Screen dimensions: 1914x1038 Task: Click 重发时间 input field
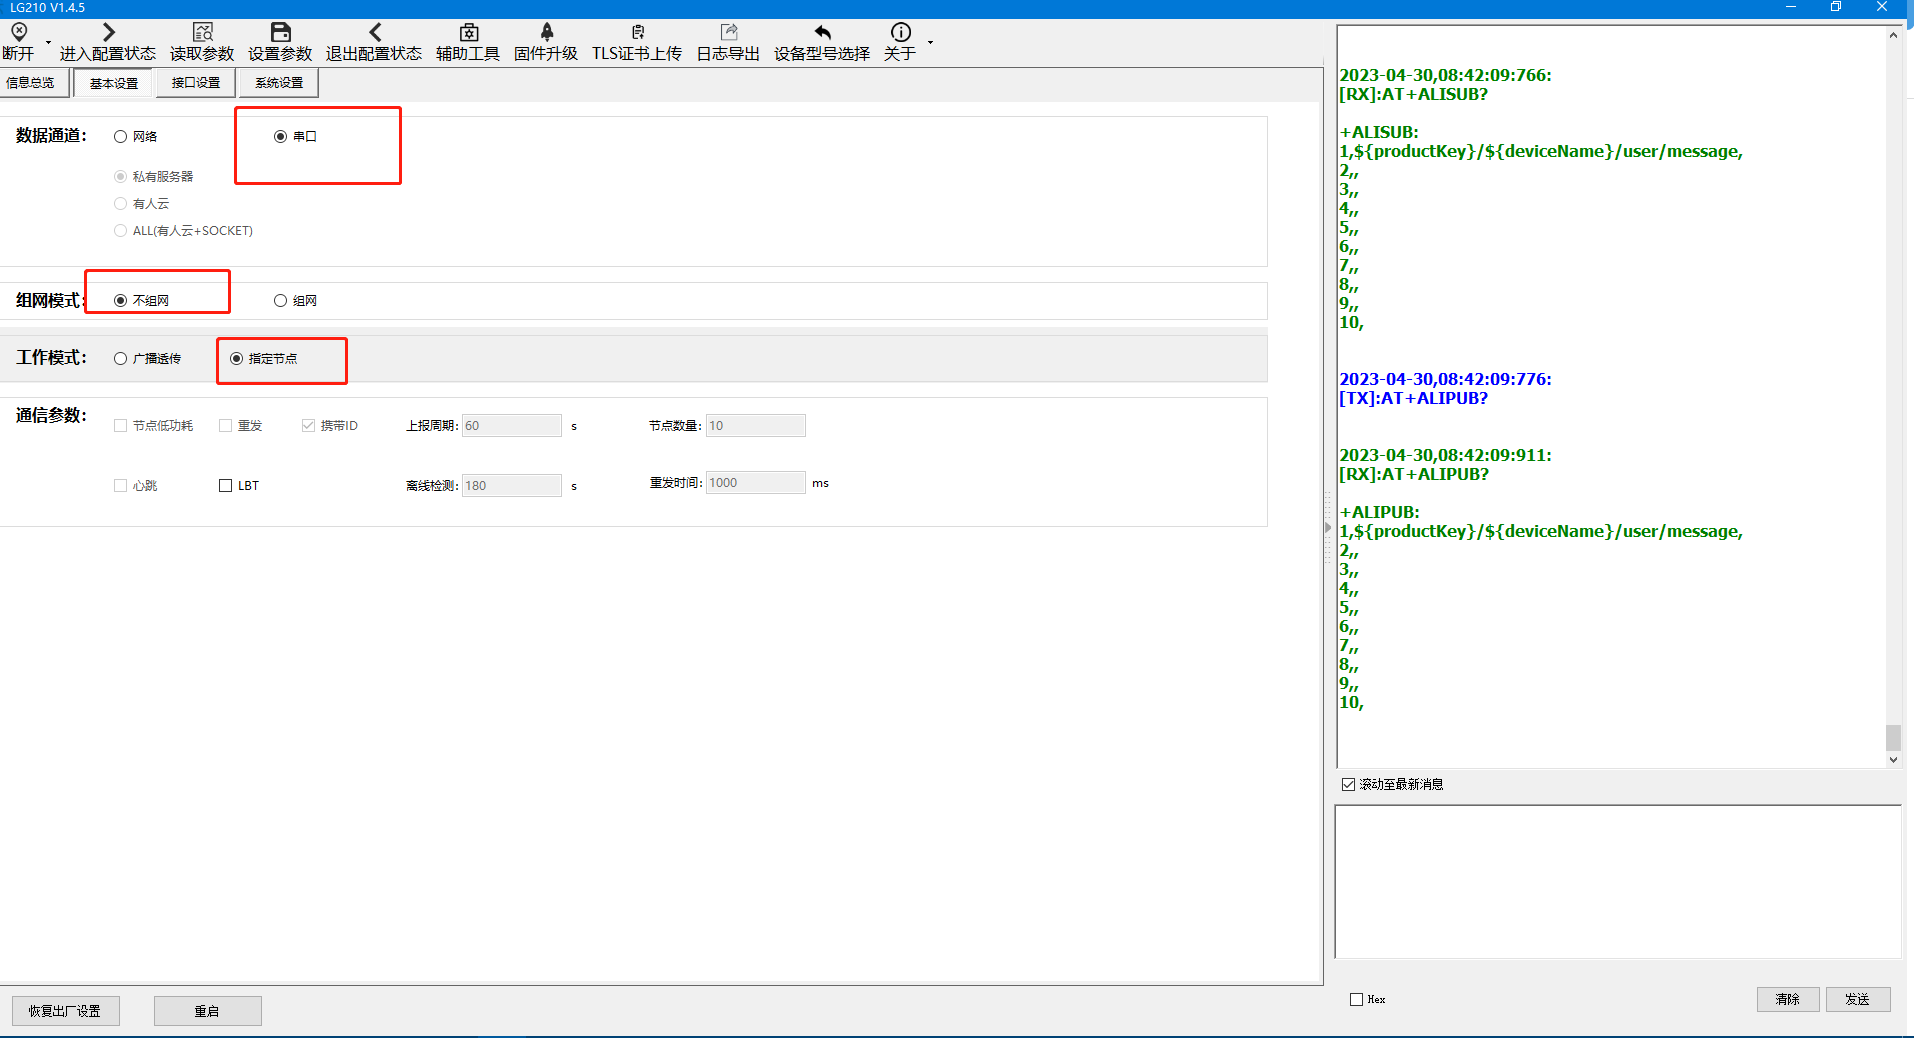[x=756, y=482]
